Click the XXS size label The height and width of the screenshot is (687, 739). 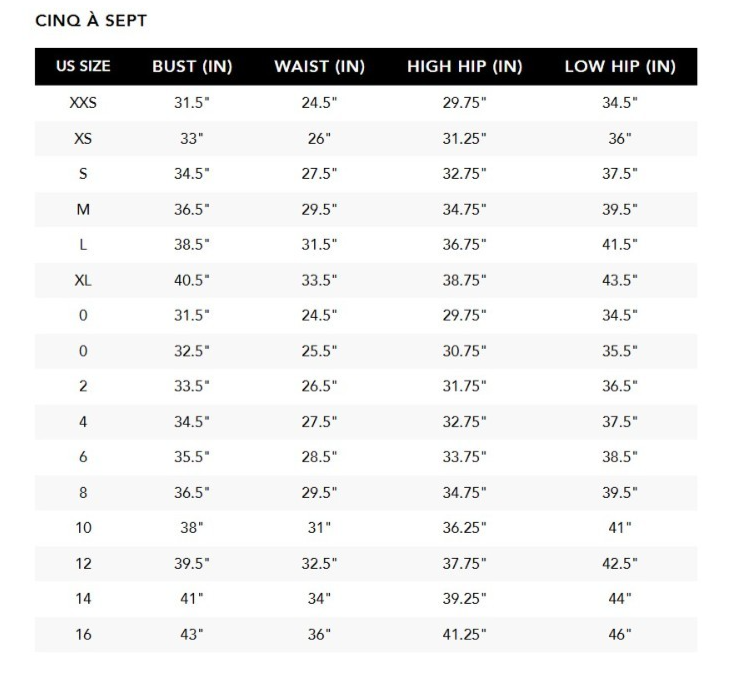83,103
